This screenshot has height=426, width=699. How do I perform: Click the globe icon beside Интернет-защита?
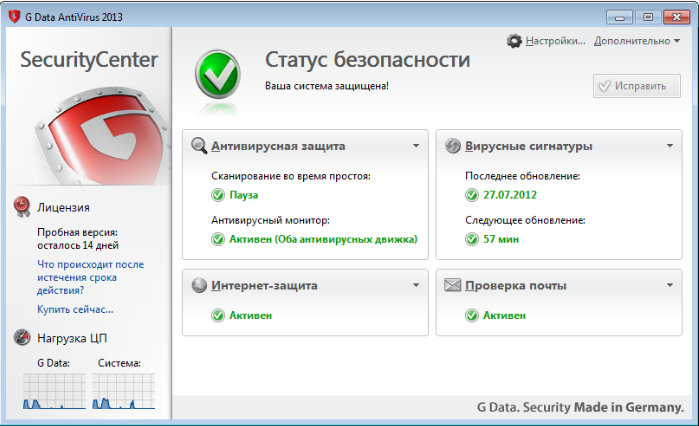pyautogui.click(x=199, y=285)
